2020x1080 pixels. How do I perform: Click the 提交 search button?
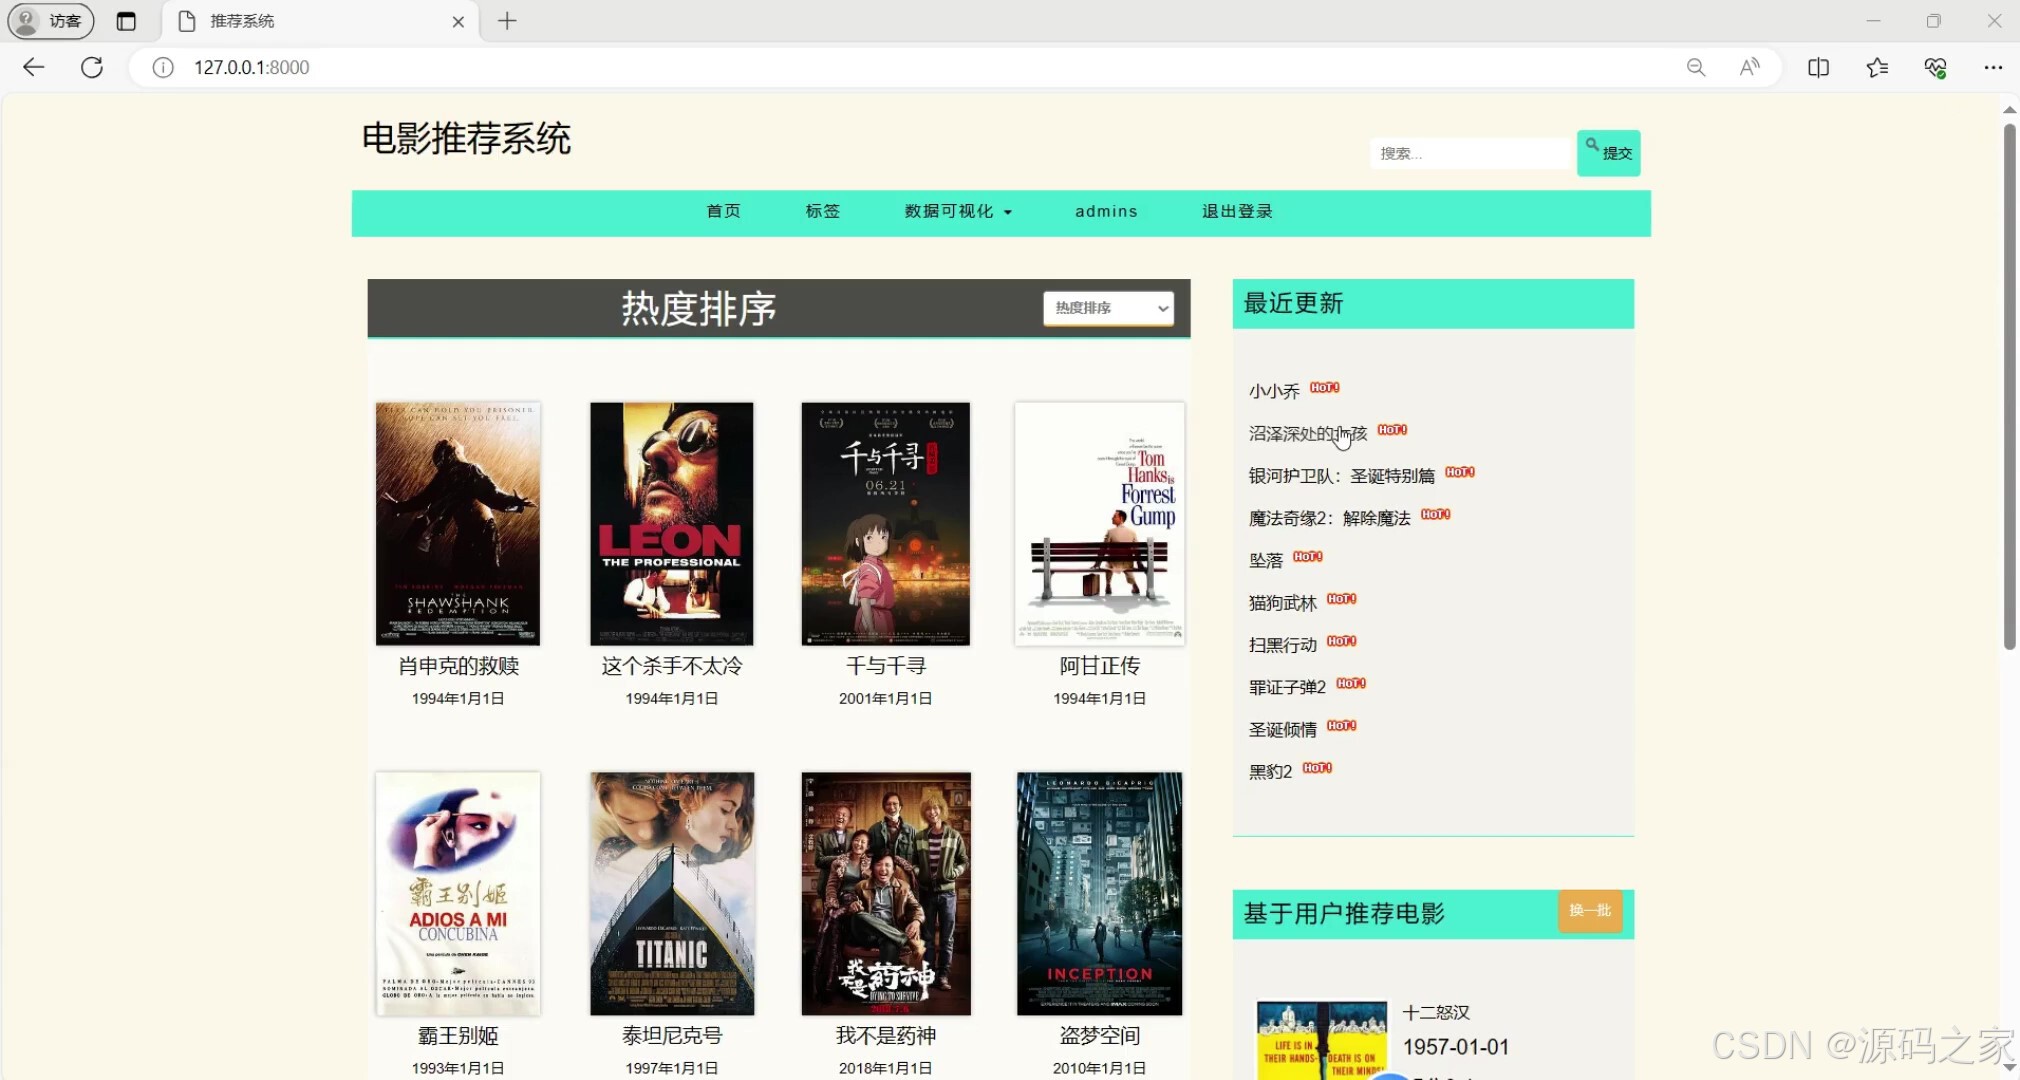click(1608, 153)
